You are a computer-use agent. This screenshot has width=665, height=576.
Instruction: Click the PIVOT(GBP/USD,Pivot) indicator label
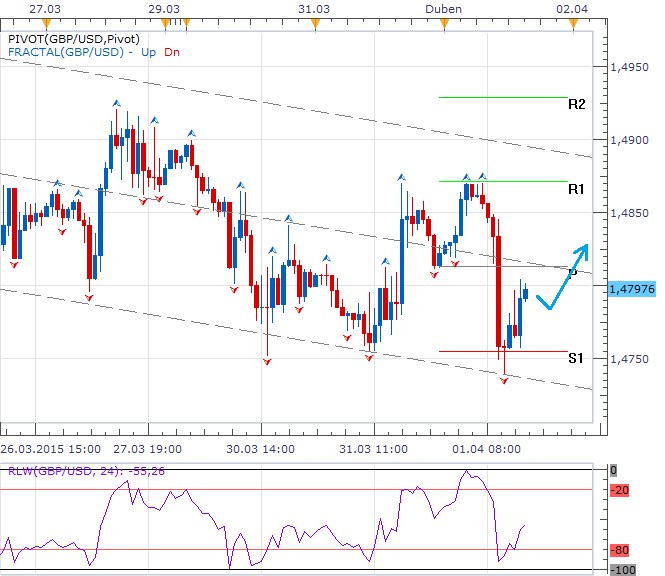tap(69, 38)
